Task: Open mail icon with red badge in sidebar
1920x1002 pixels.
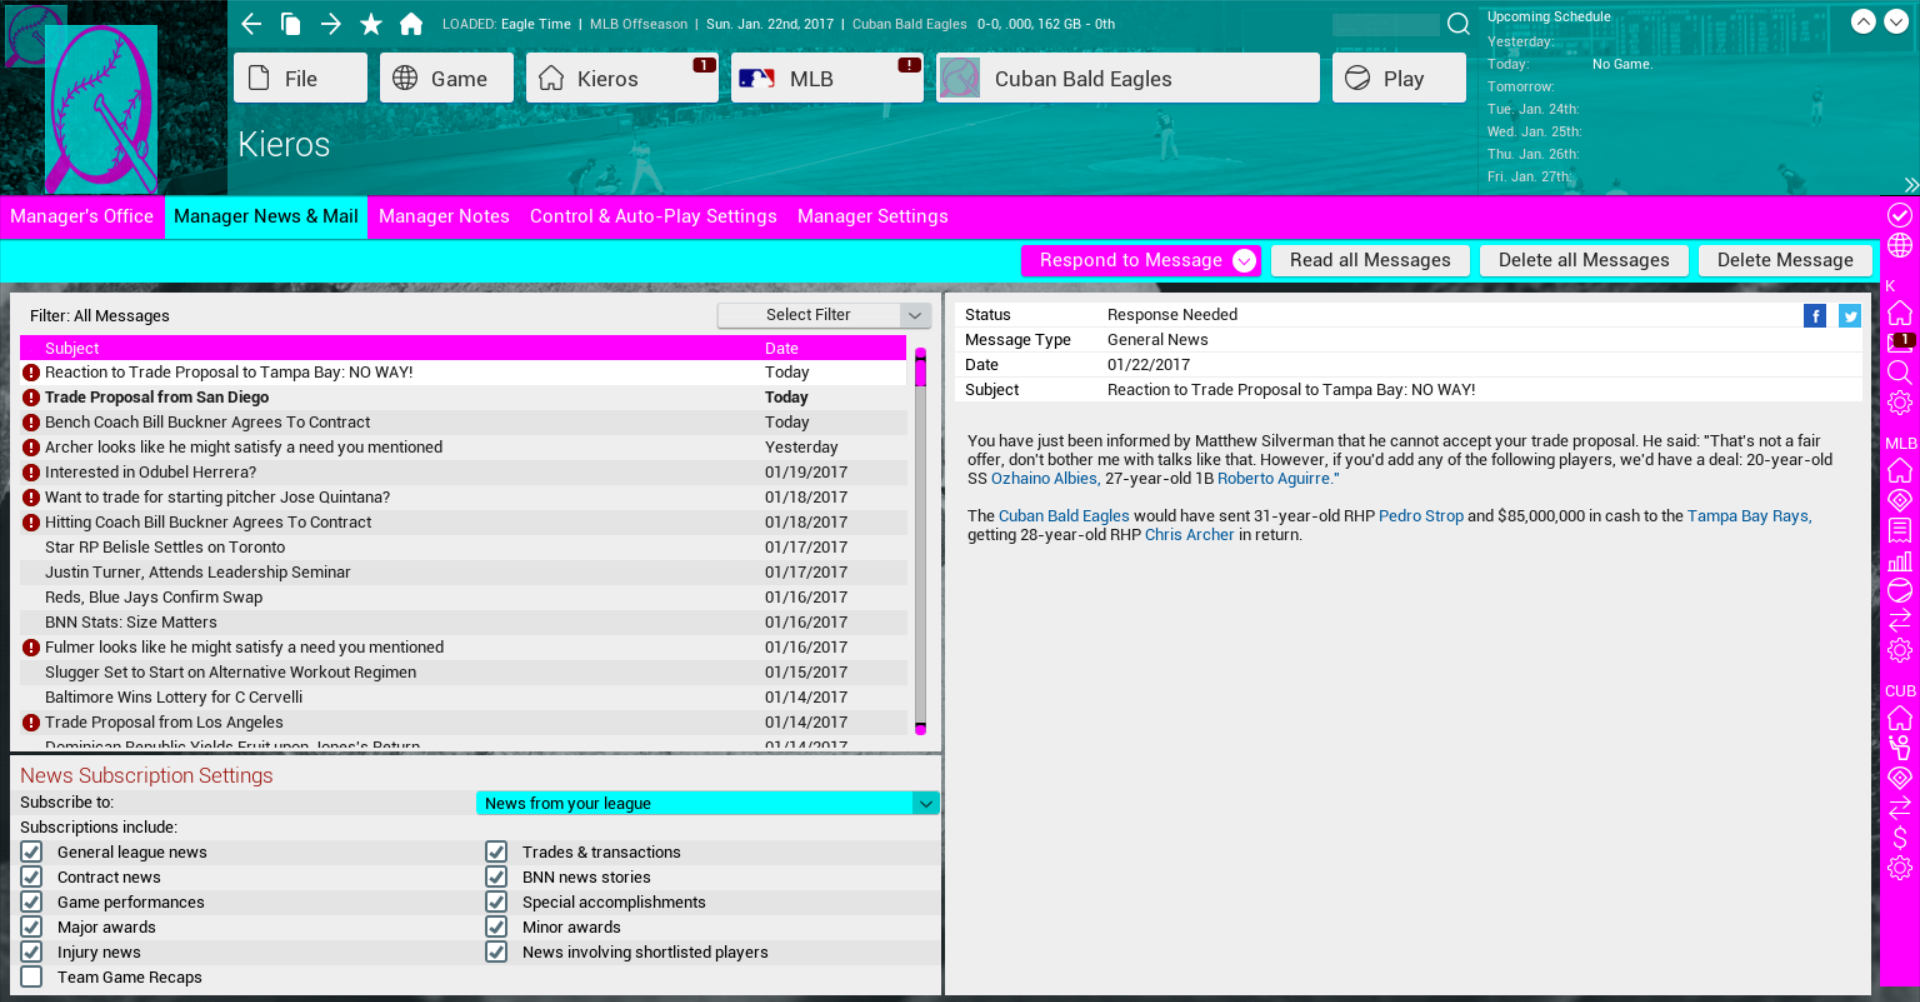Action: (x=1900, y=342)
